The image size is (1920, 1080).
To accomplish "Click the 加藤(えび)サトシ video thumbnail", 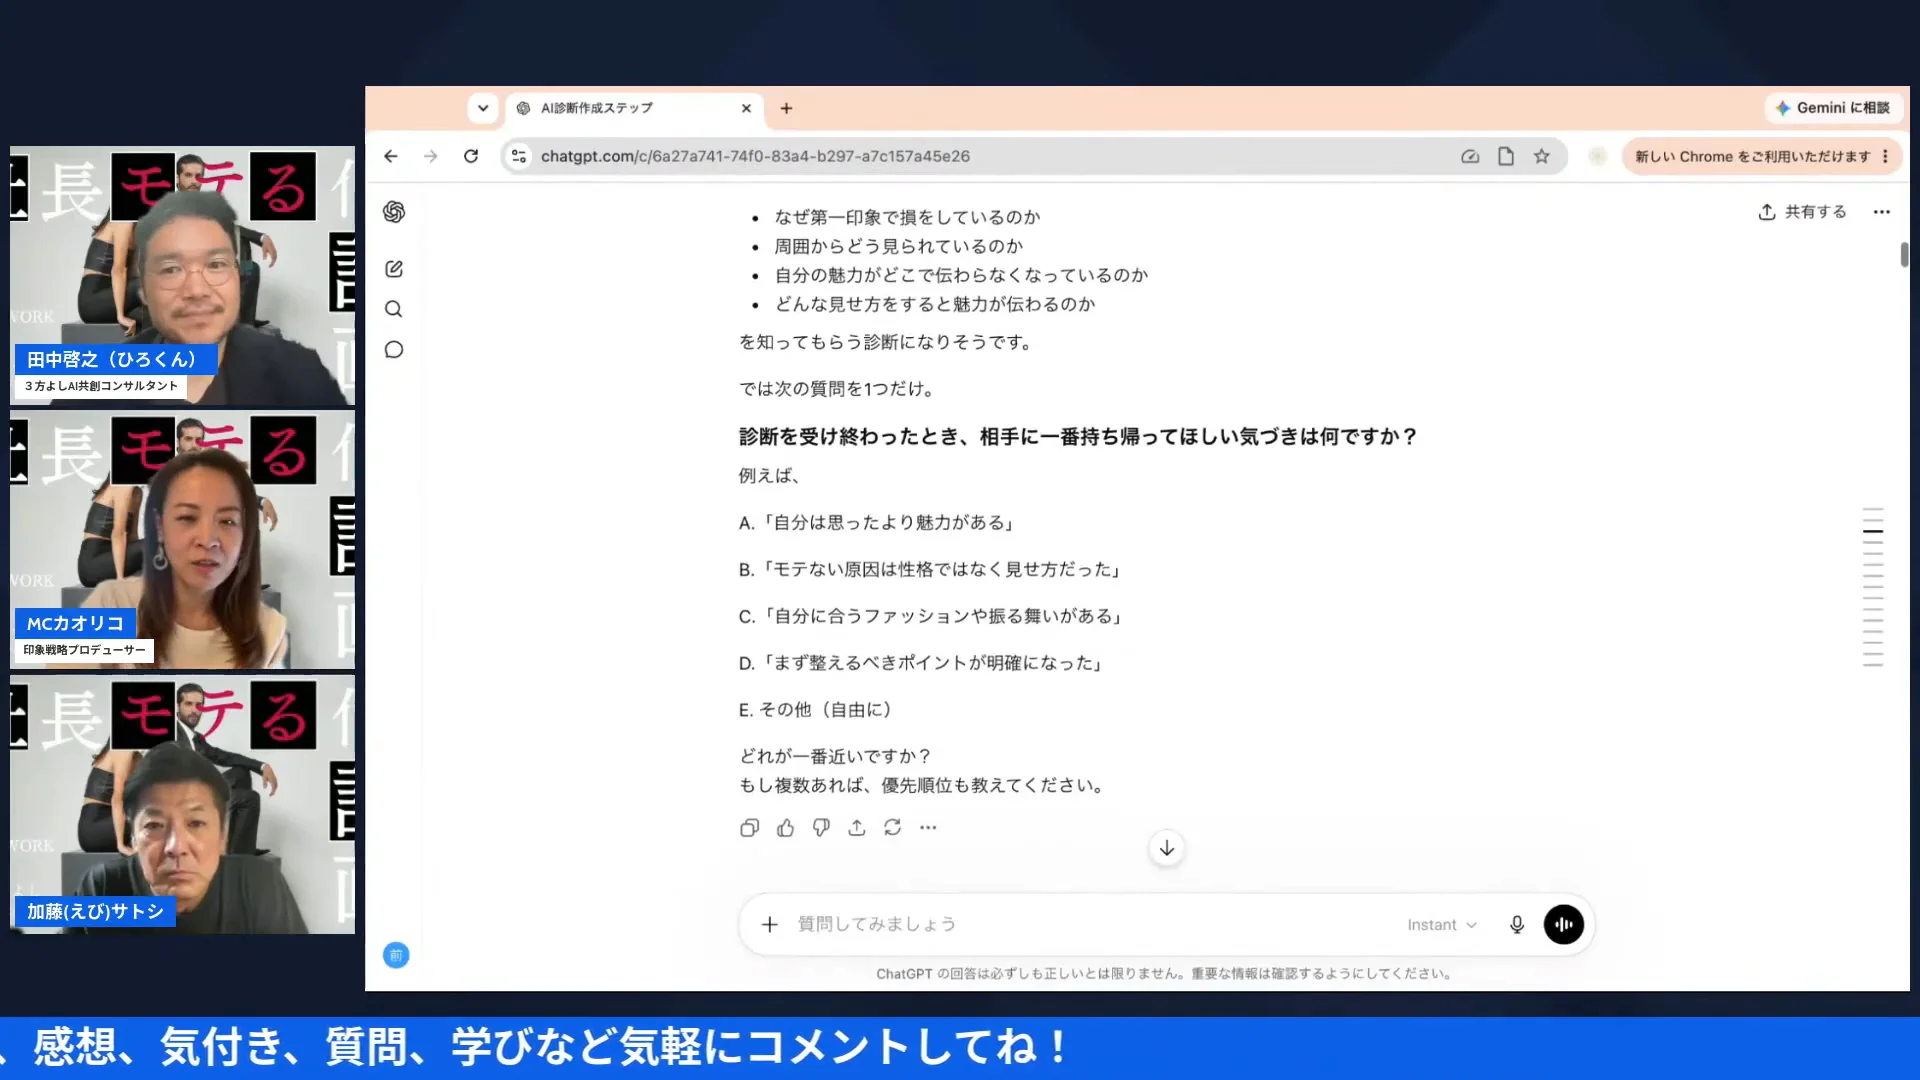I will coord(182,804).
